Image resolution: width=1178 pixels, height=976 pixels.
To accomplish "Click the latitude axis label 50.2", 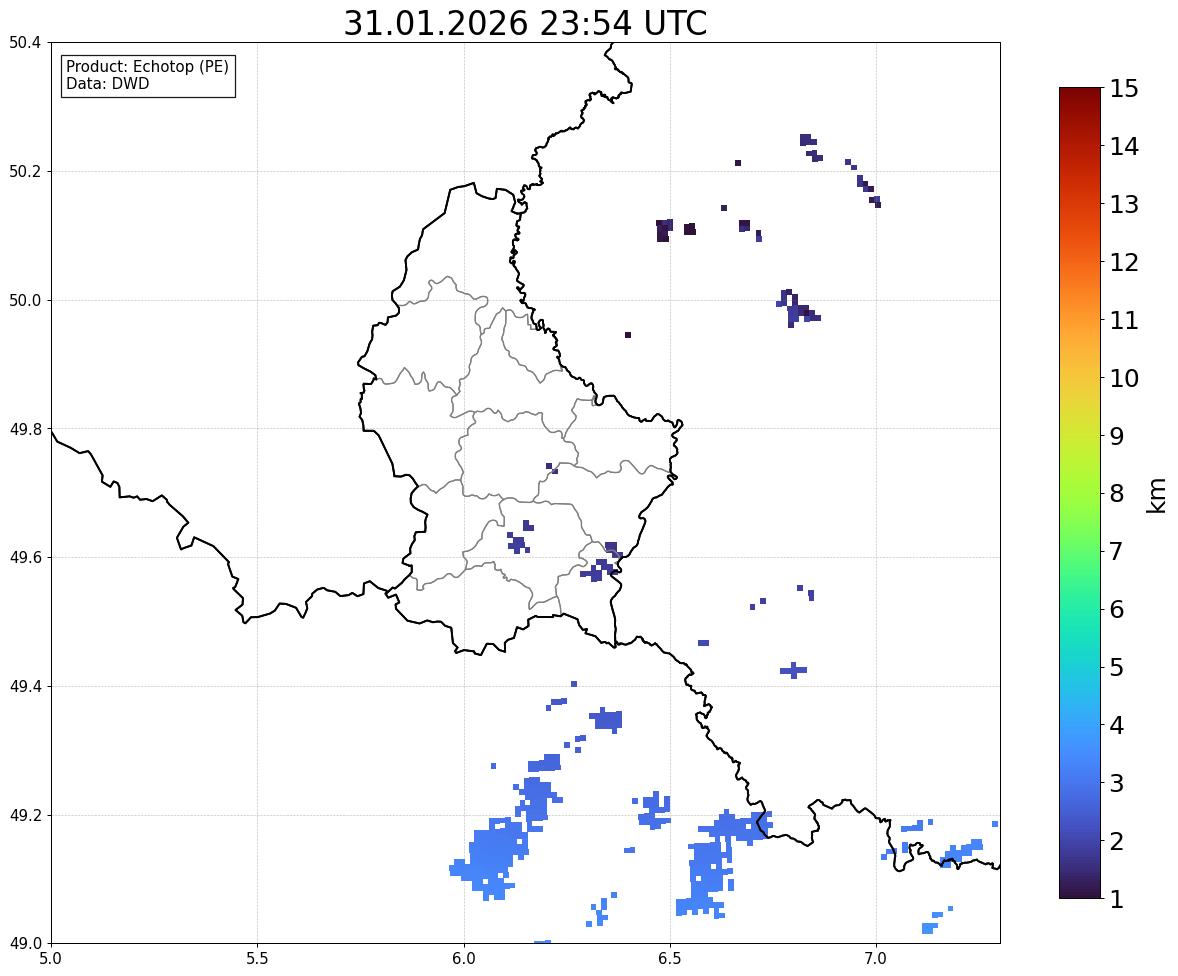I will click(25, 171).
